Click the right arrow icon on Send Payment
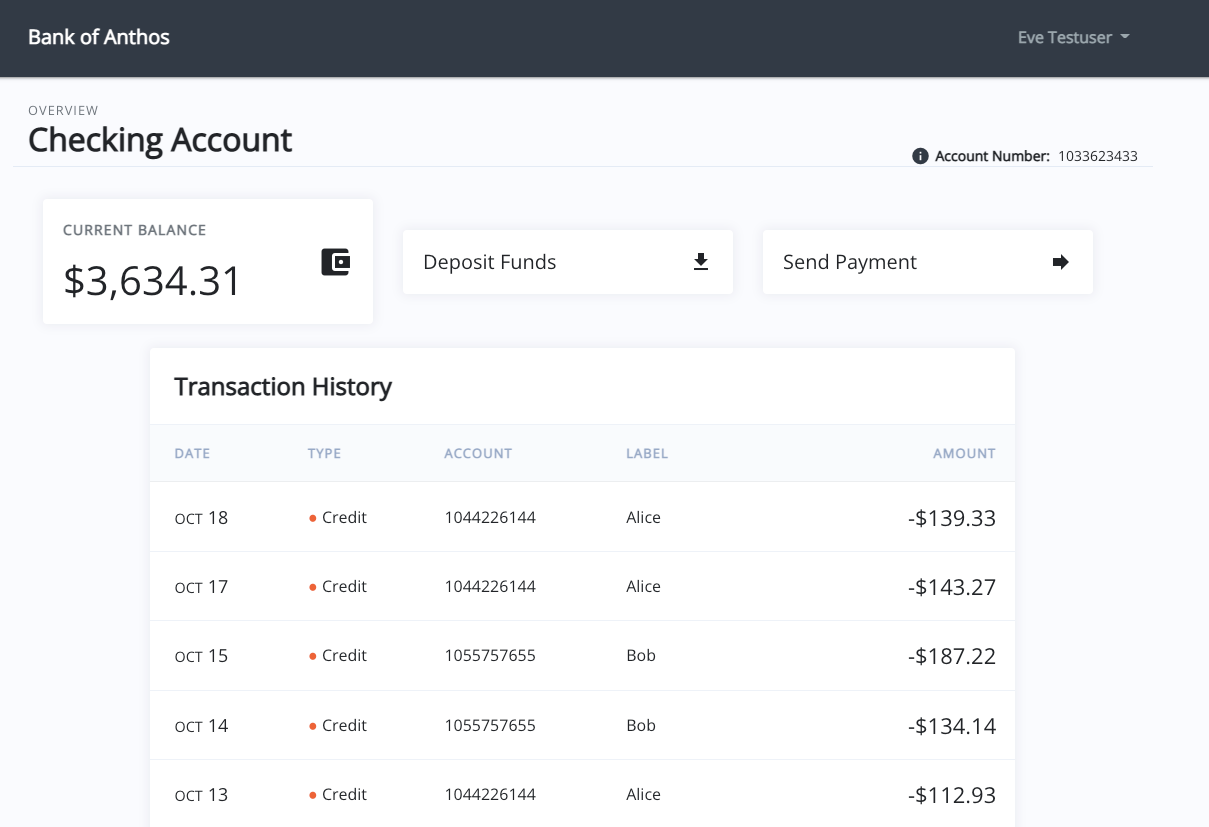Viewport: 1209px width, 827px height. (x=1061, y=262)
